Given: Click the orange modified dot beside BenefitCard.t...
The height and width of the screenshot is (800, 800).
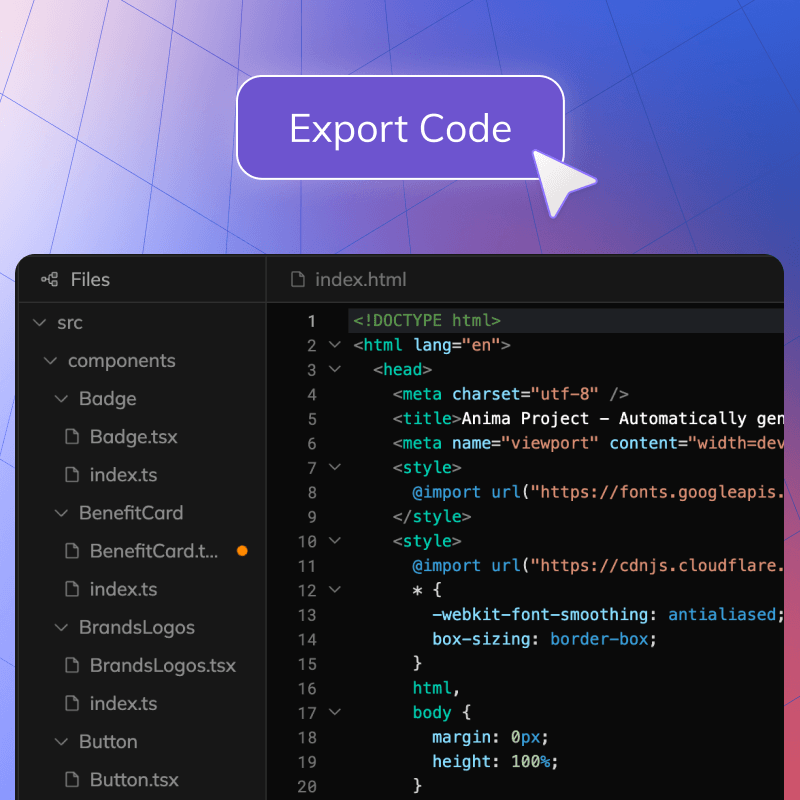Looking at the screenshot, I should 242,551.
